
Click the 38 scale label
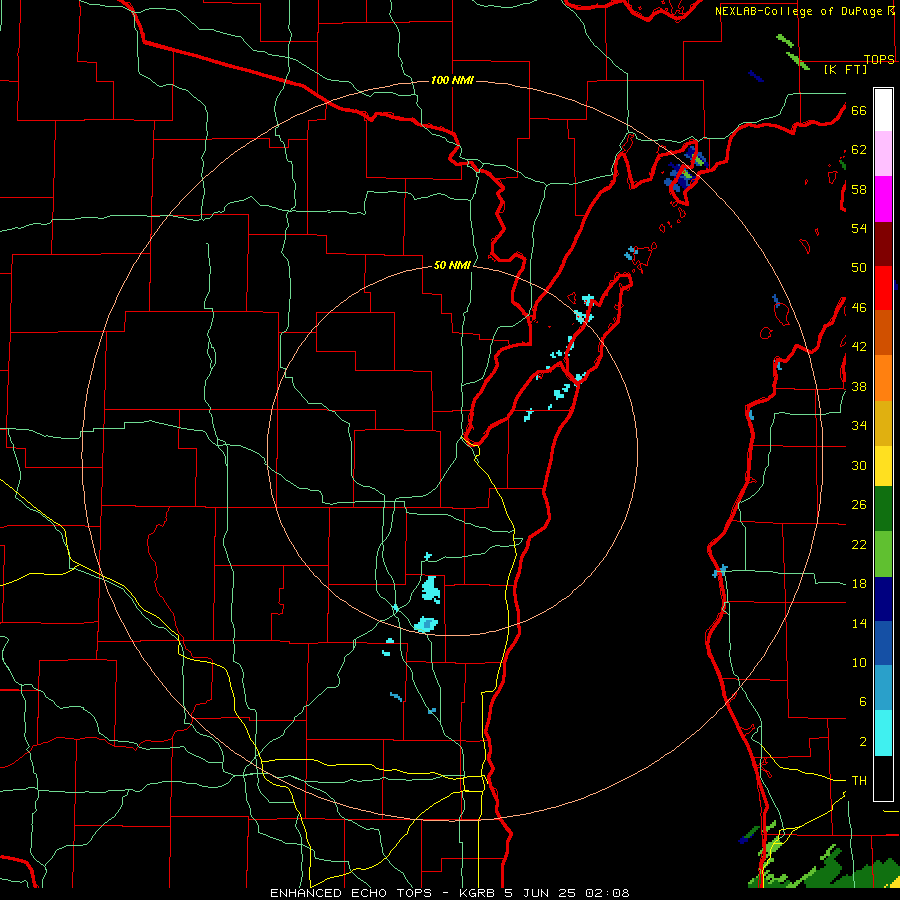coord(859,386)
